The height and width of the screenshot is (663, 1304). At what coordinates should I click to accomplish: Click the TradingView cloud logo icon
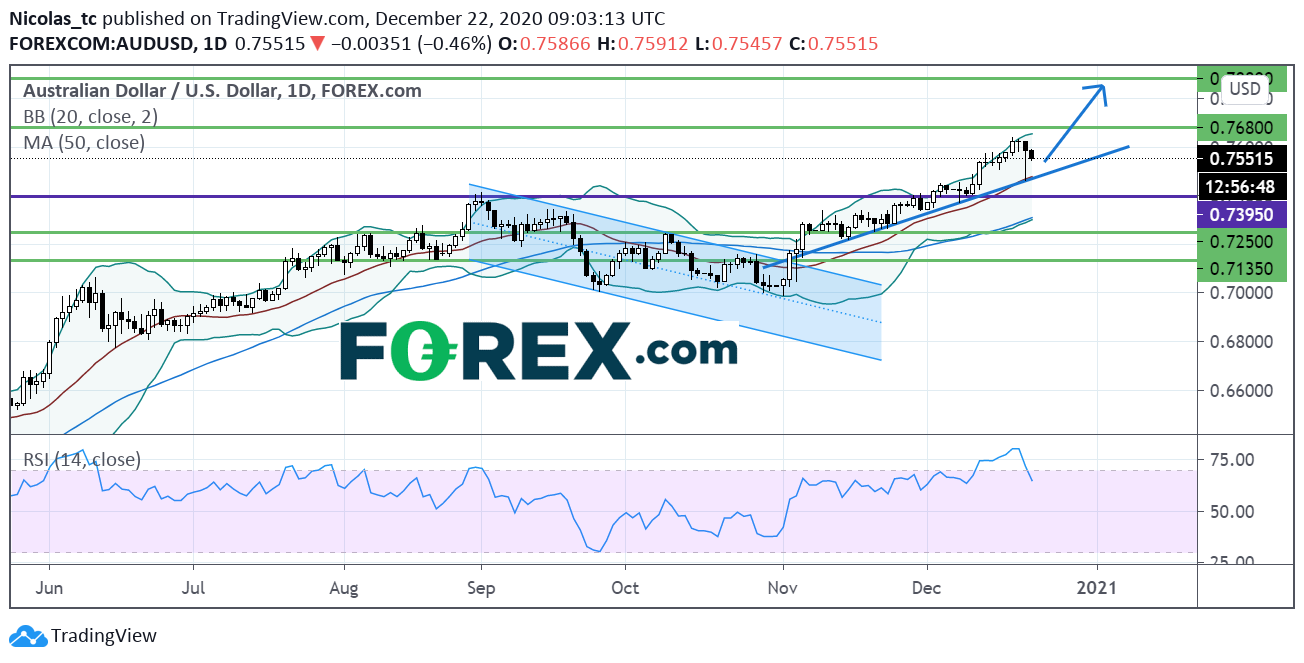(27, 636)
